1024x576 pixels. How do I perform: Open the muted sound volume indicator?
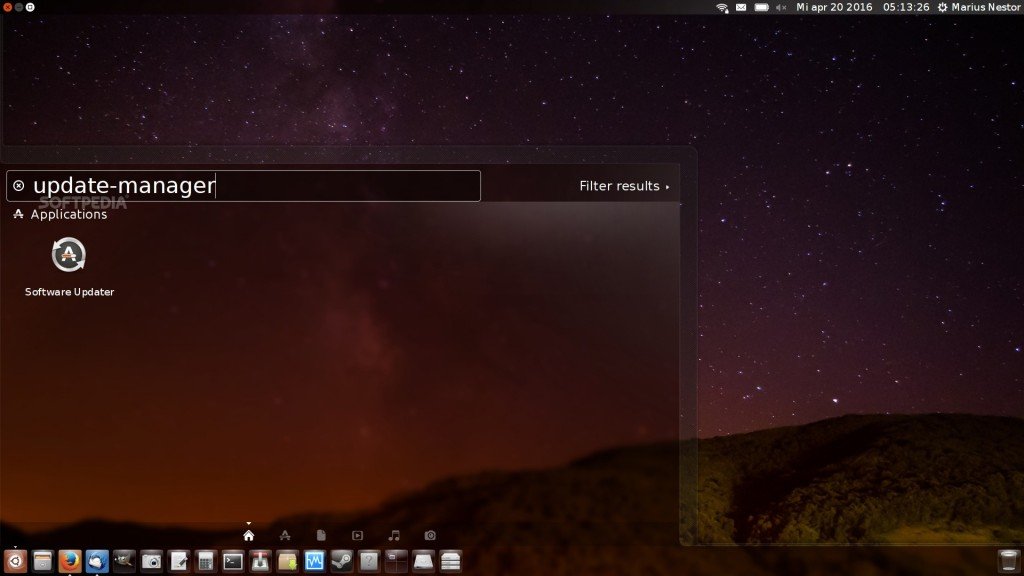pyautogui.click(x=782, y=7)
